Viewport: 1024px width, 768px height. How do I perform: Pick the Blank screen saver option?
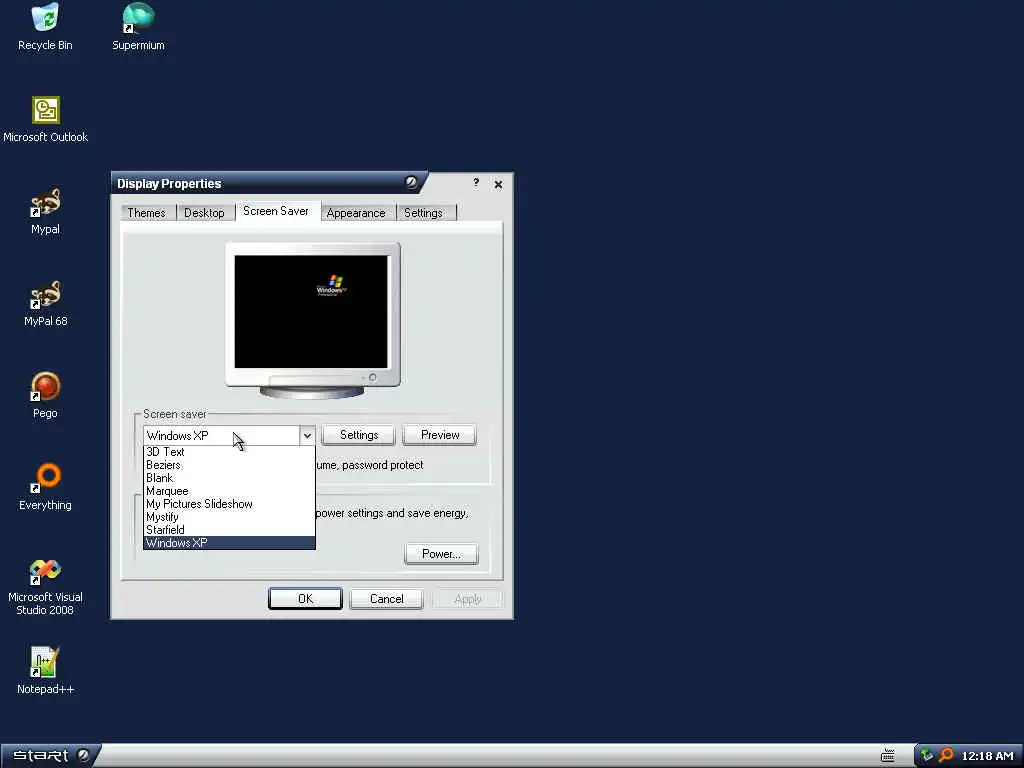click(x=229, y=478)
